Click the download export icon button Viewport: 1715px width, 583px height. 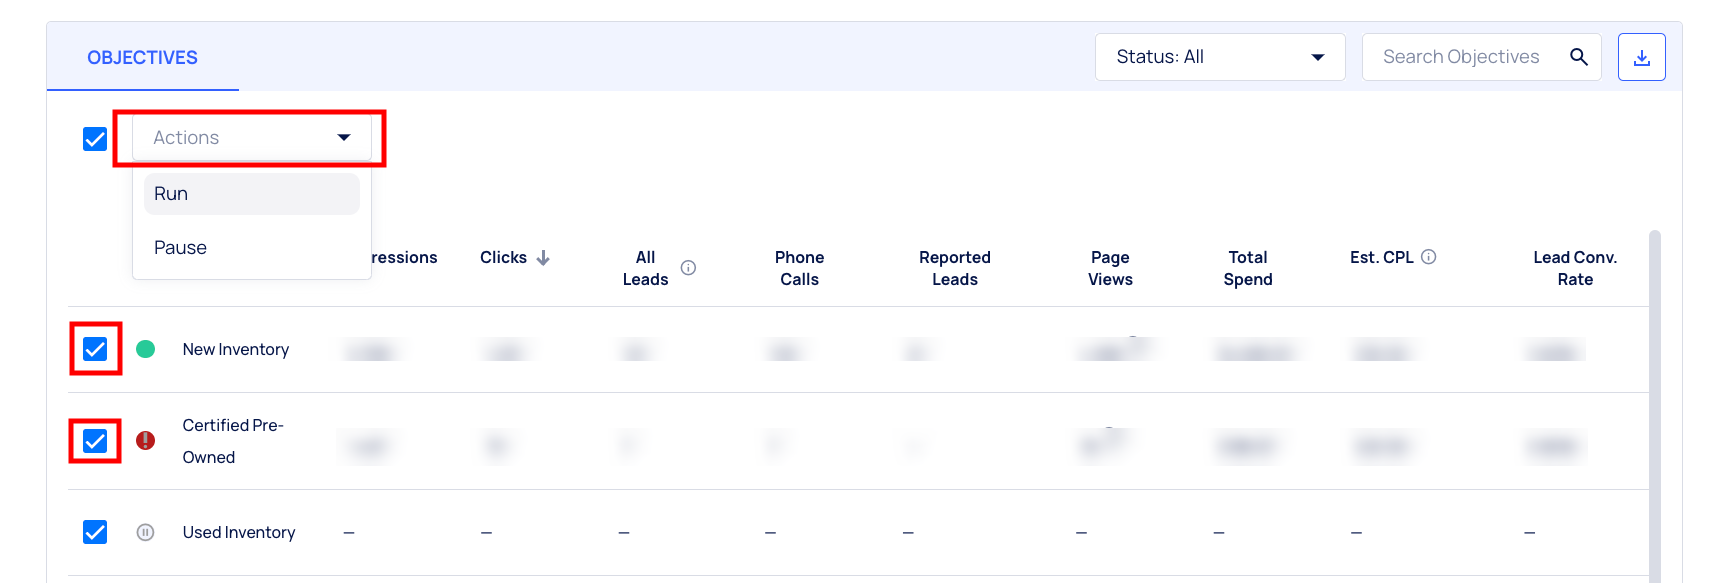[x=1641, y=57]
